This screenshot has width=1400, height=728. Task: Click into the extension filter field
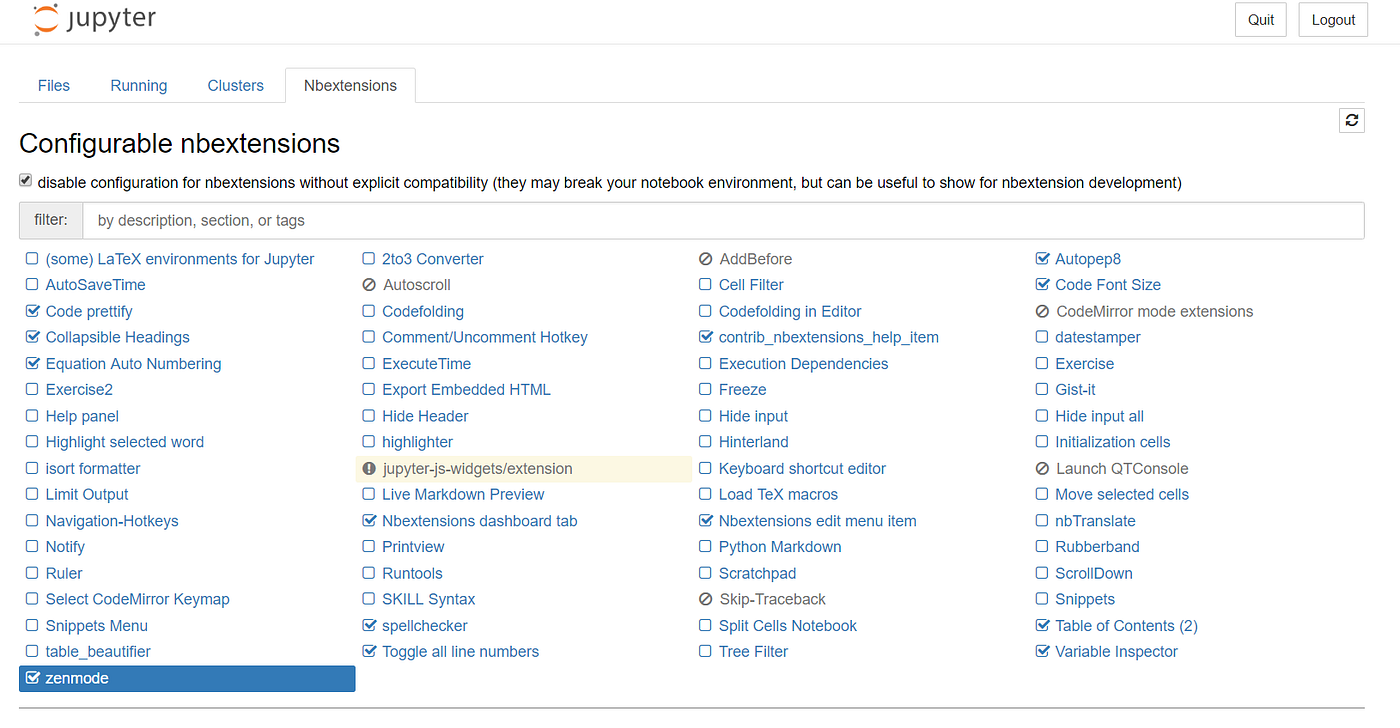722,220
